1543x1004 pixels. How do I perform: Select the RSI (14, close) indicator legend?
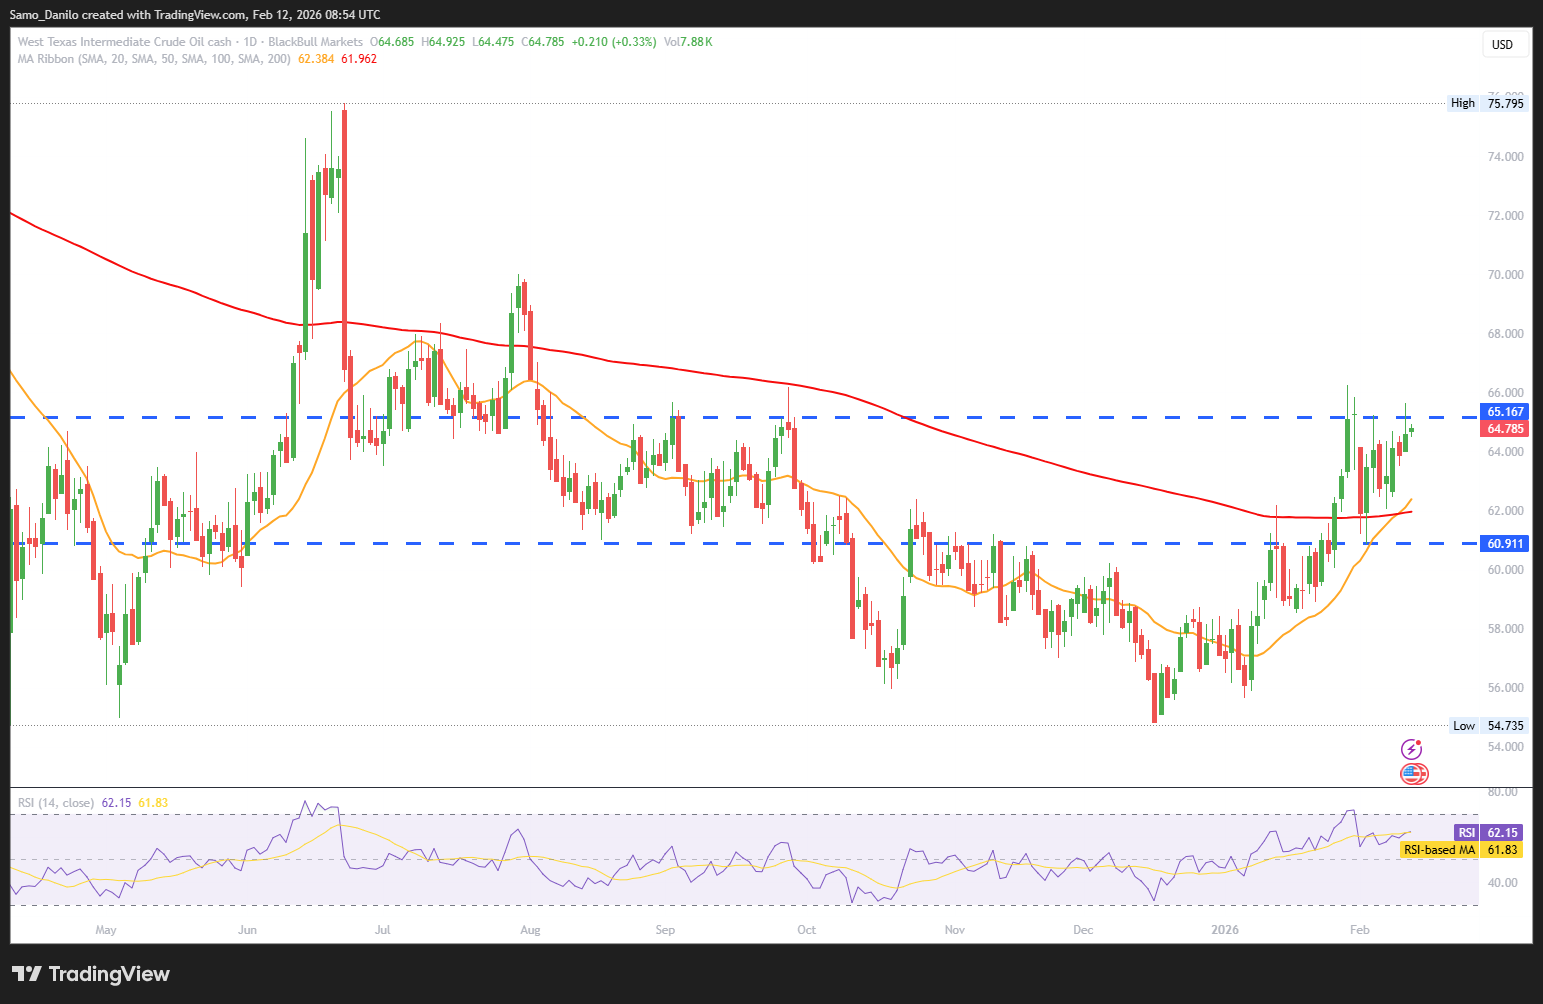pos(56,803)
